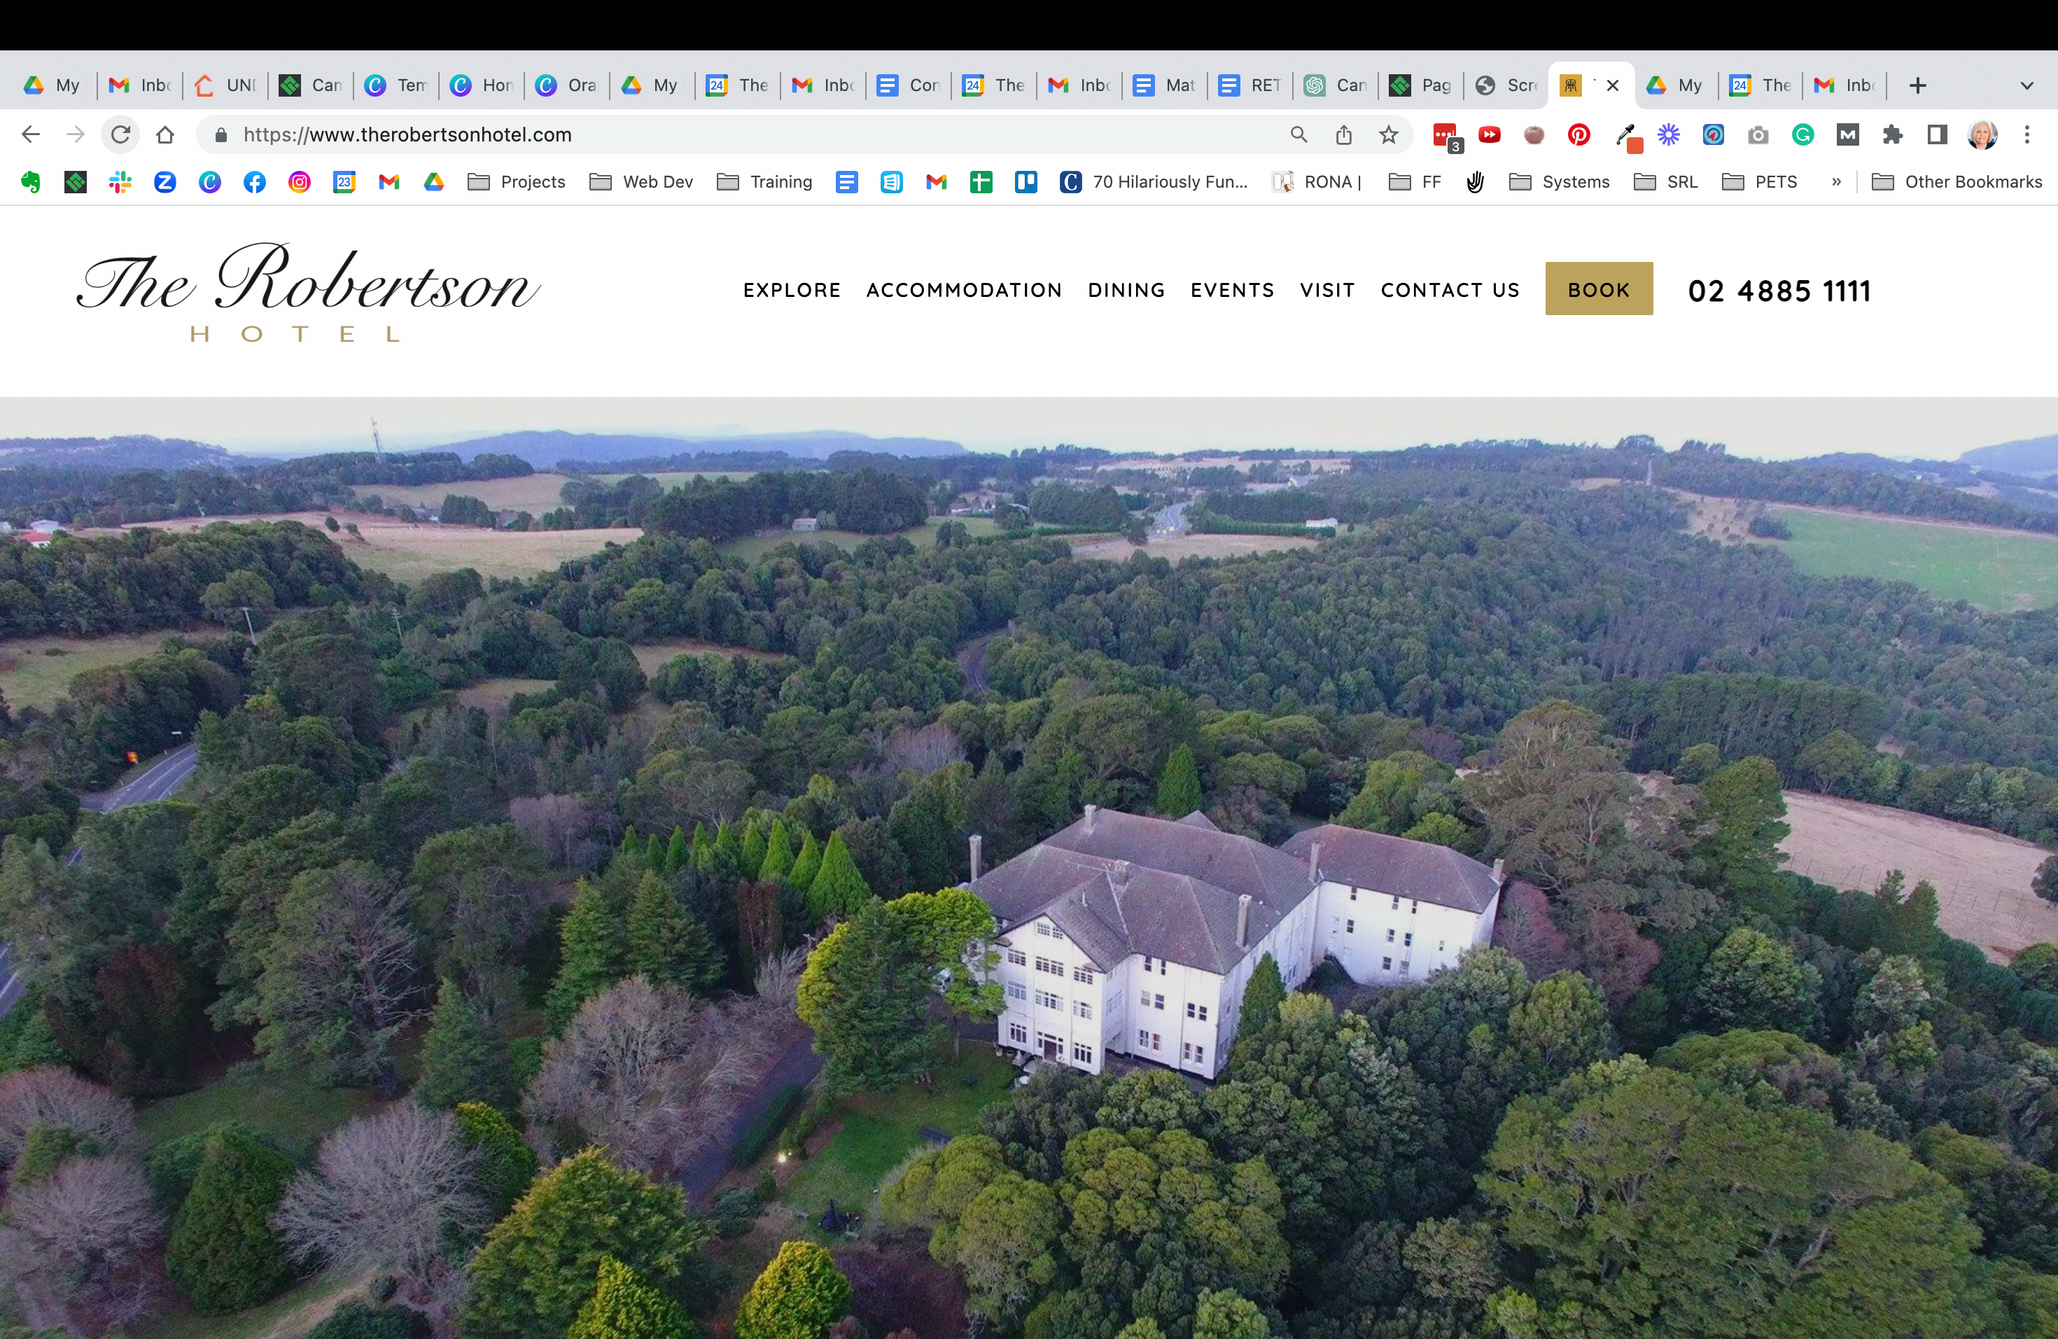This screenshot has width=2058, height=1339.
Task: Click the forward navigation arrow
Action: 75,134
